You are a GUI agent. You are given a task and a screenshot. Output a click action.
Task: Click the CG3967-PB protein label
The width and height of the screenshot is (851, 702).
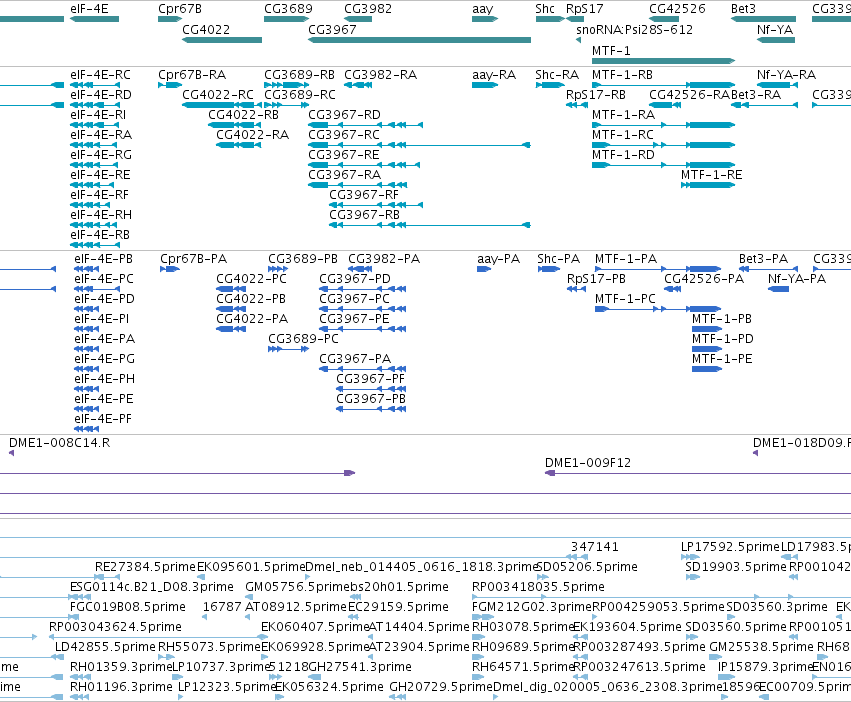pos(371,399)
